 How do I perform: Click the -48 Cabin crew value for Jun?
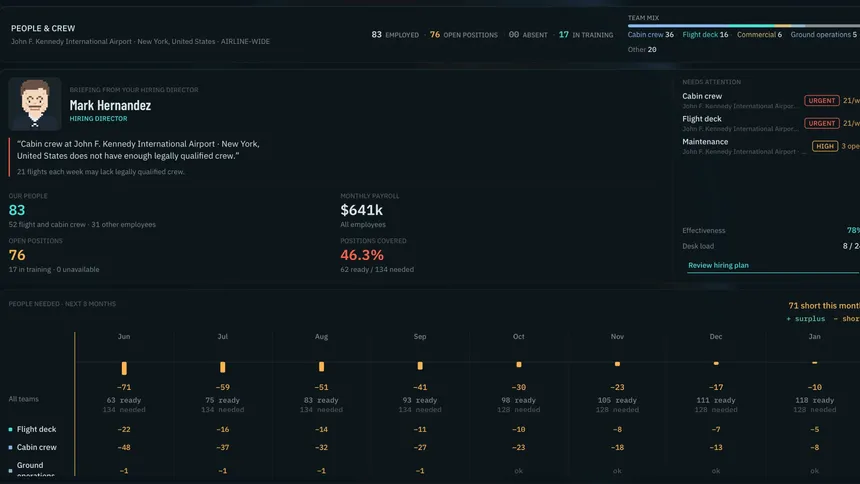[x=124, y=447]
